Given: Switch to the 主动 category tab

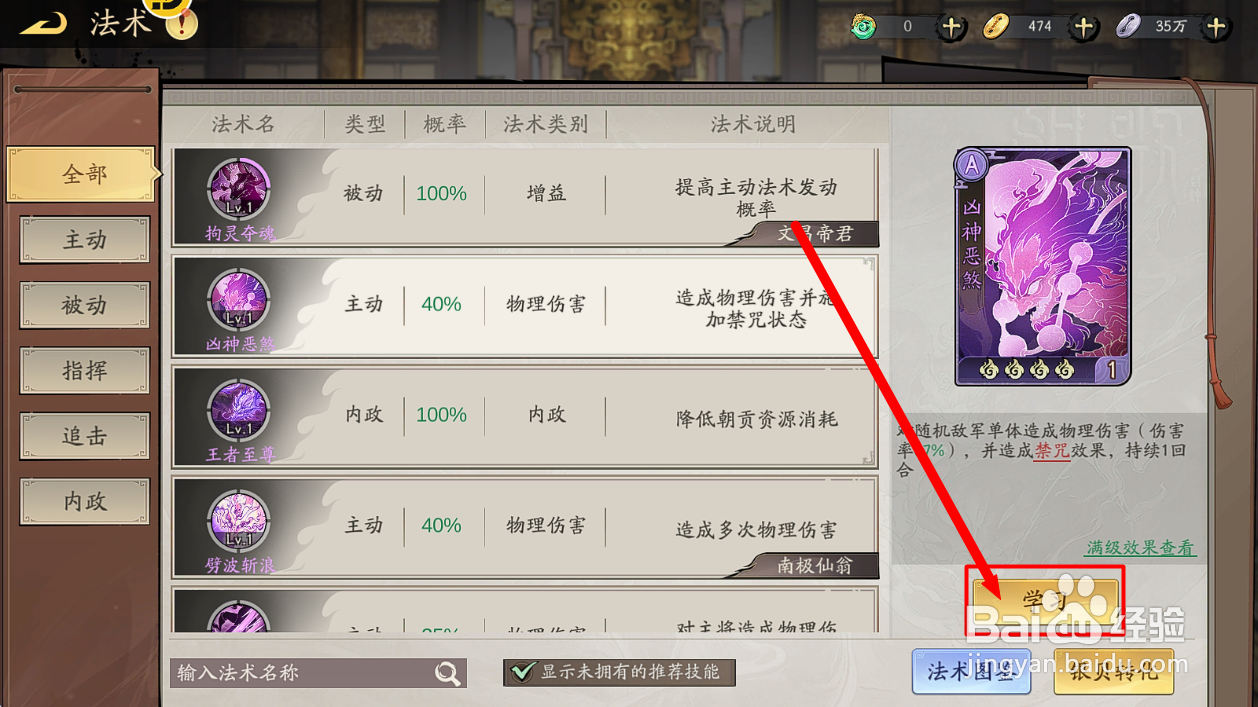Looking at the screenshot, I should [85, 240].
